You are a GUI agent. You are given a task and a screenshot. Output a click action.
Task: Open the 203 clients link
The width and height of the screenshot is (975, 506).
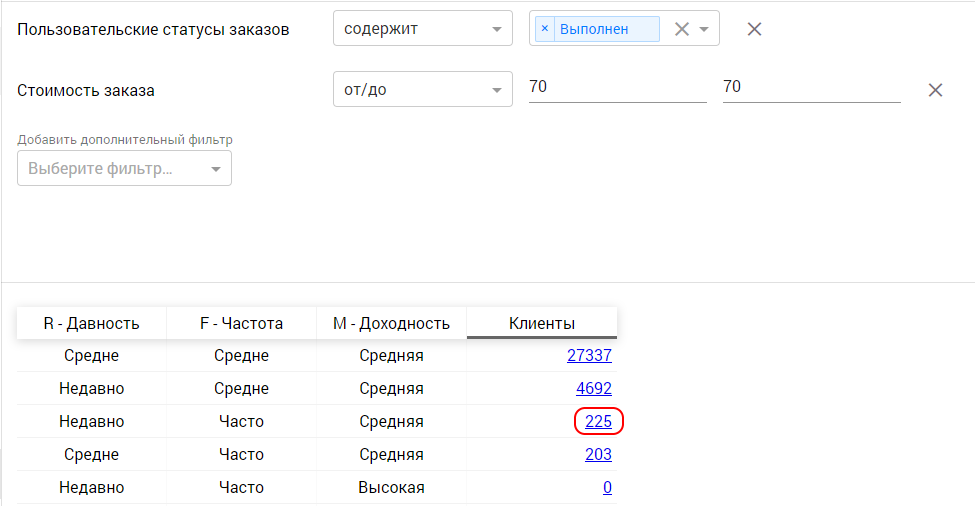point(598,455)
